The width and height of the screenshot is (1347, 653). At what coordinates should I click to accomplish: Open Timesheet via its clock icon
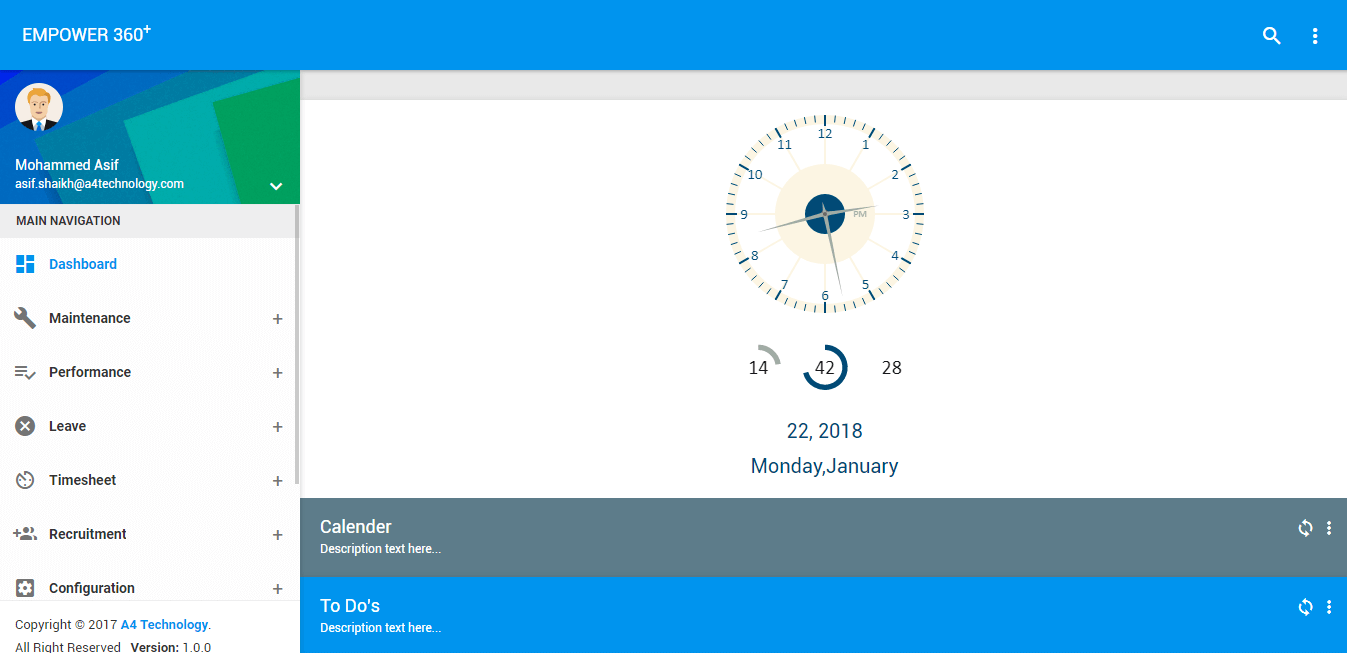[x=24, y=479]
